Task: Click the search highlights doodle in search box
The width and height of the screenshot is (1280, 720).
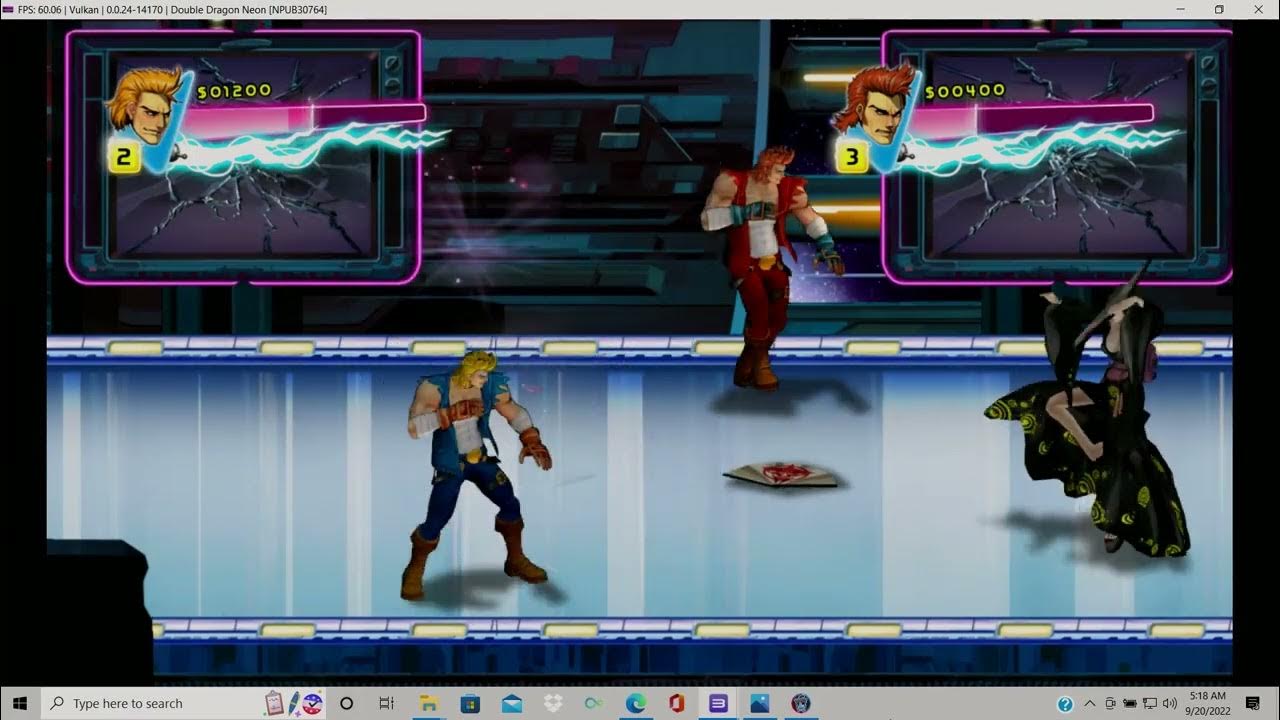Action: click(294, 703)
